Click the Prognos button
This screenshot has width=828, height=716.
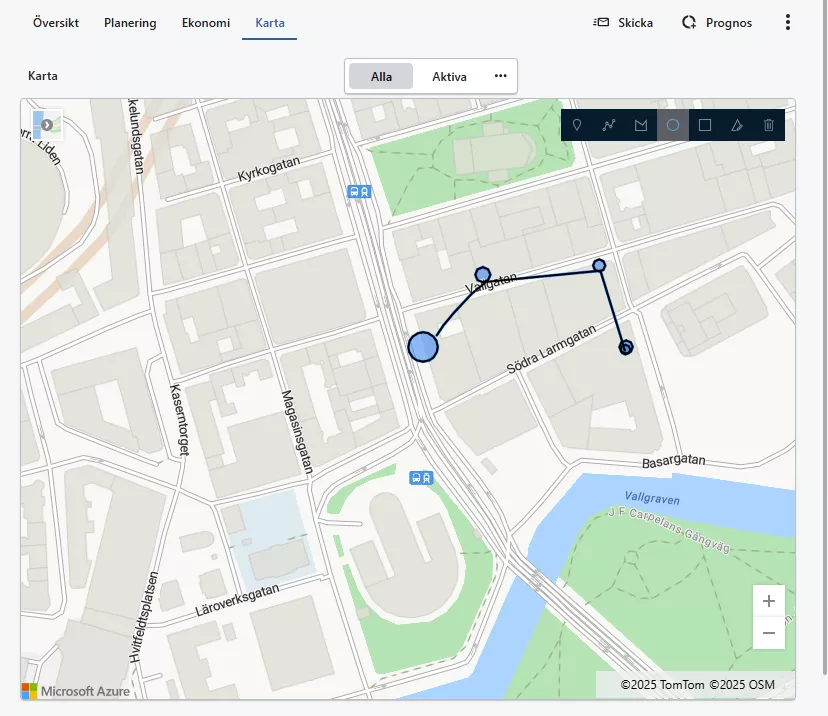[717, 23]
